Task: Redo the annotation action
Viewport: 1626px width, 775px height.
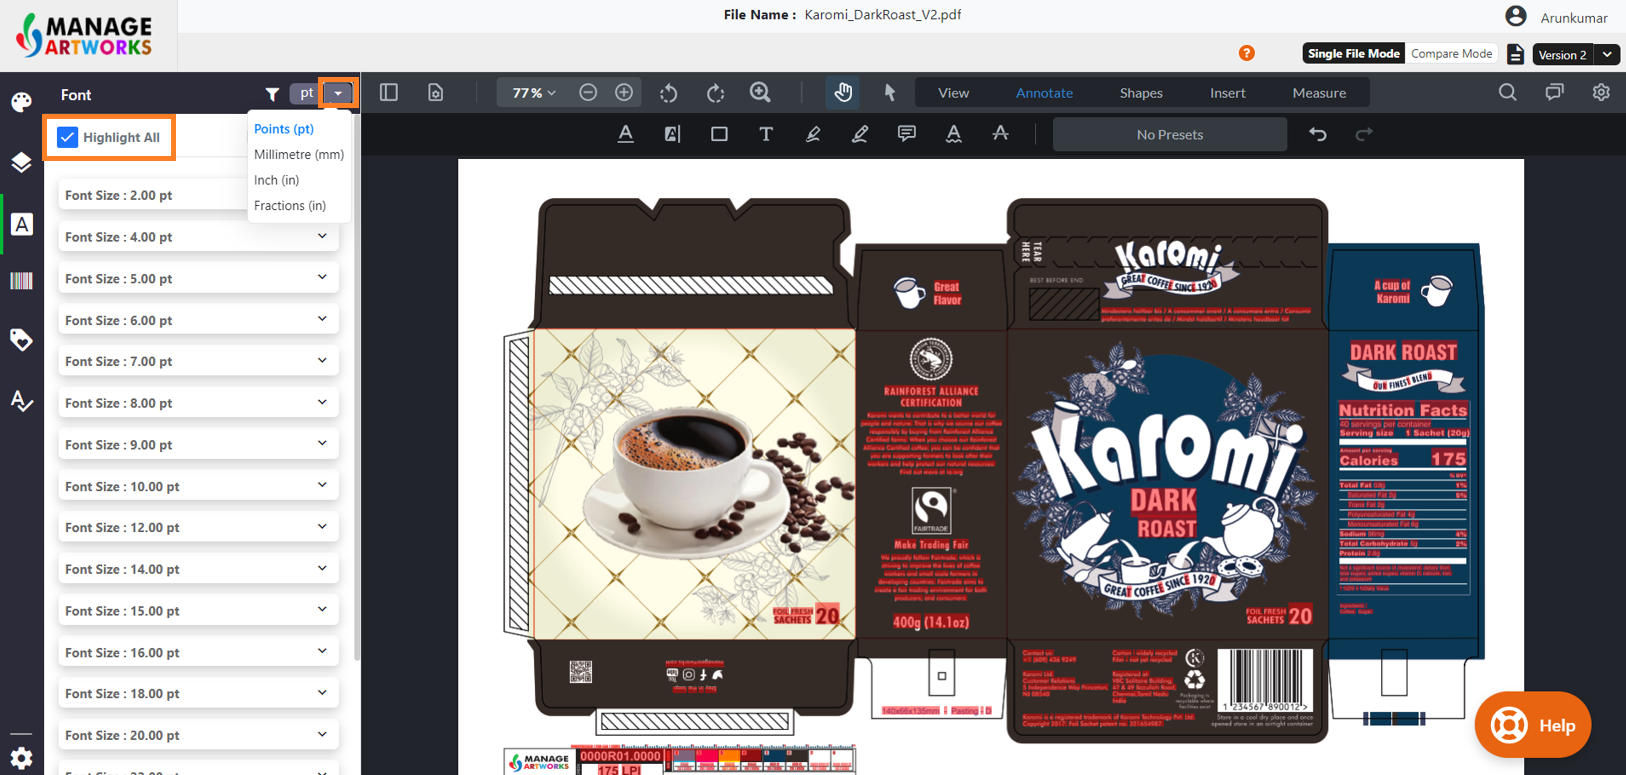Action: pyautogui.click(x=1364, y=134)
